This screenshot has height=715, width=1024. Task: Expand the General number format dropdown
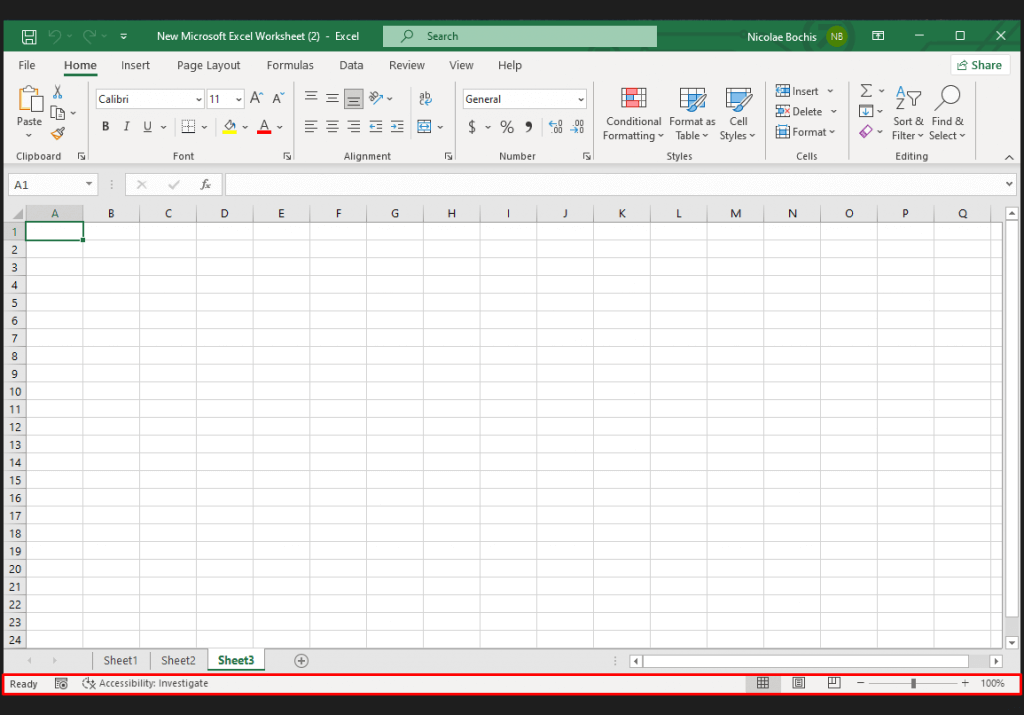click(x=580, y=99)
